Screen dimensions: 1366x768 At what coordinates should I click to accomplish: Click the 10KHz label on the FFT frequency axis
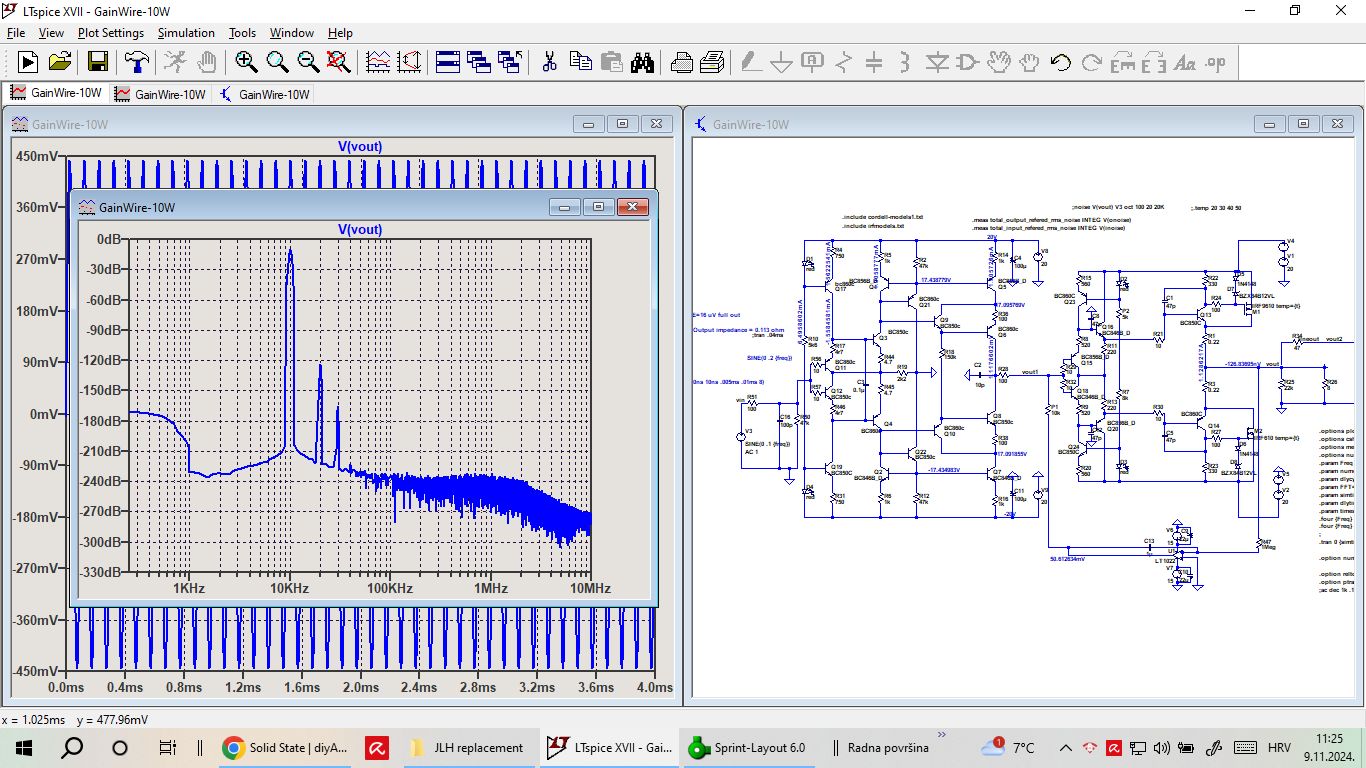click(290, 589)
